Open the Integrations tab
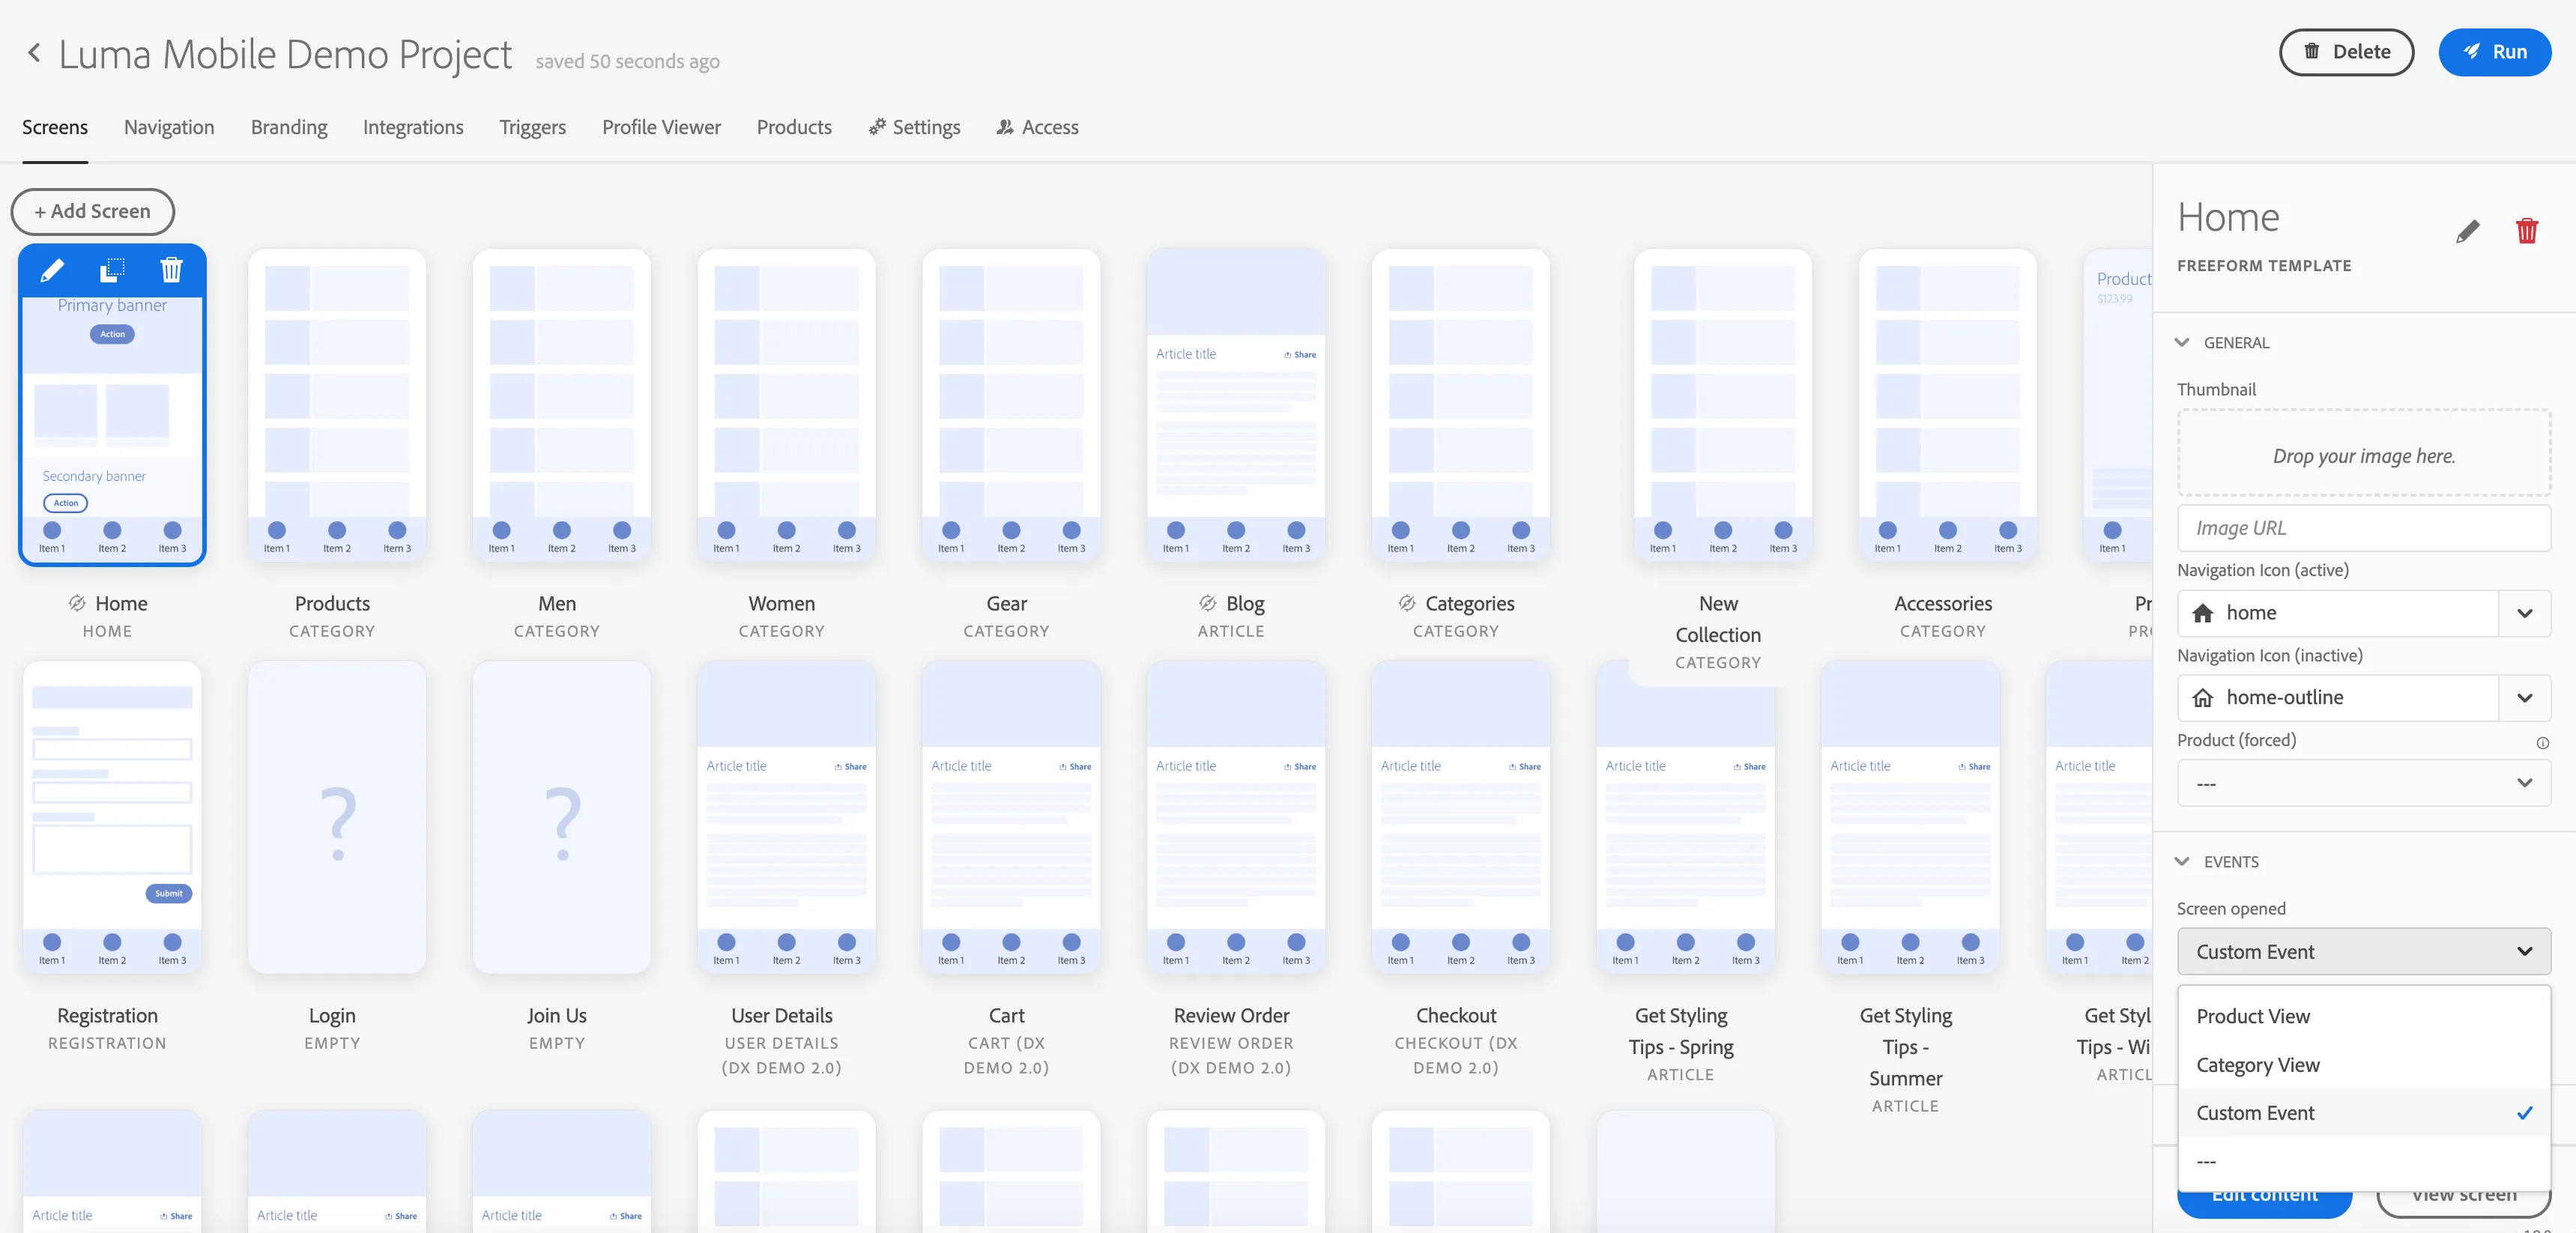The image size is (2576, 1233). pyautogui.click(x=413, y=127)
